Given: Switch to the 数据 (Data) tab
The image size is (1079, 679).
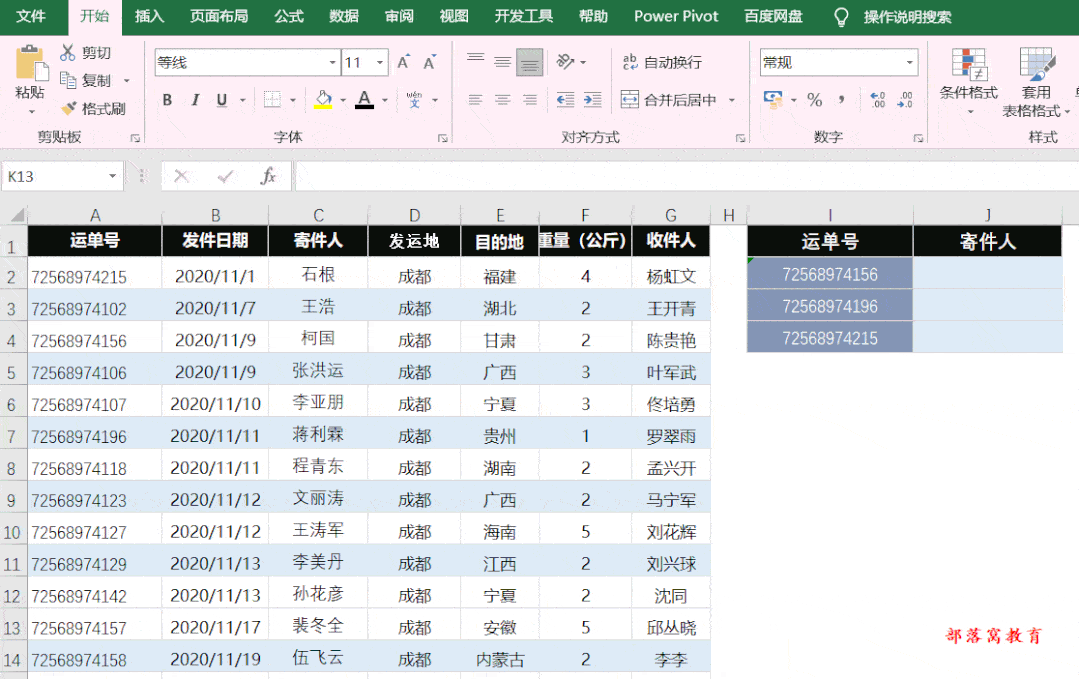Looking at the screenshot, I should tap(343, 17).
